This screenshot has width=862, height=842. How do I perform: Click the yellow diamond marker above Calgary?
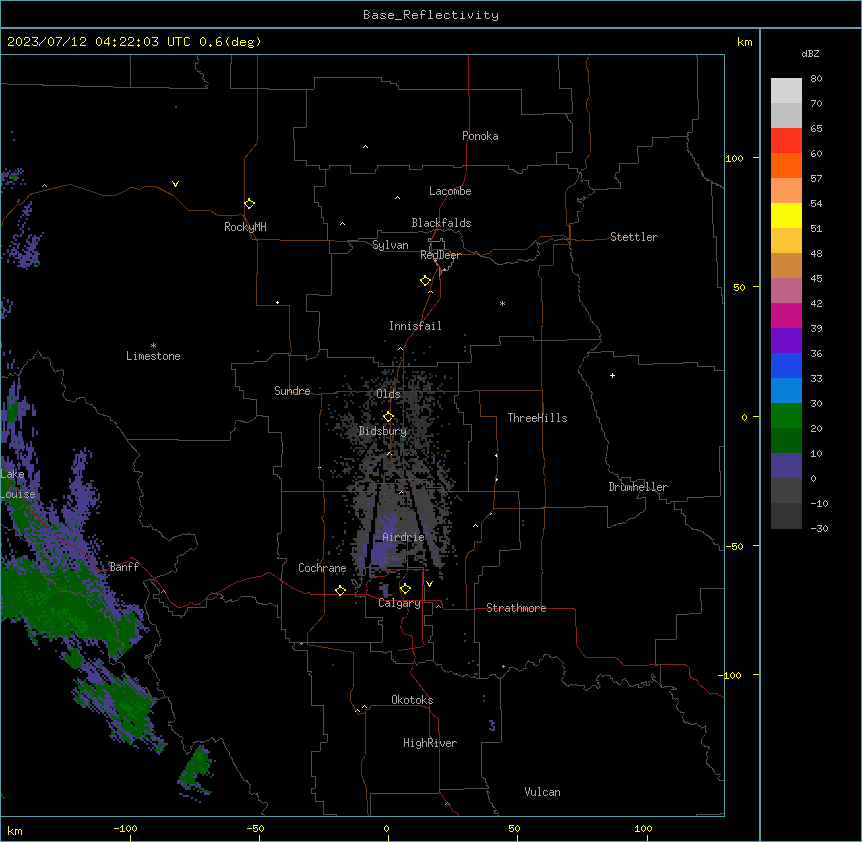tap(405, 589)
